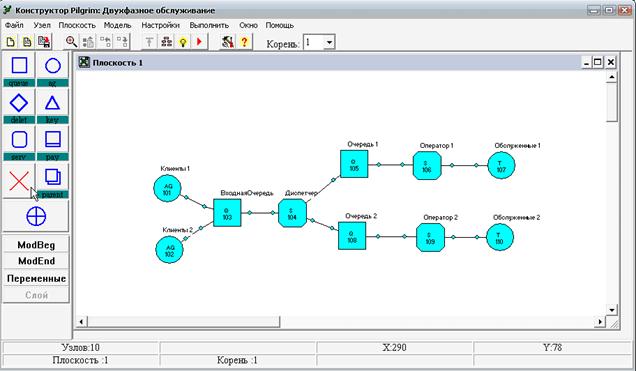This screenshot has height=371, width=636.
Task: Click the ModBeg button
Action: [x=36, y=245]
